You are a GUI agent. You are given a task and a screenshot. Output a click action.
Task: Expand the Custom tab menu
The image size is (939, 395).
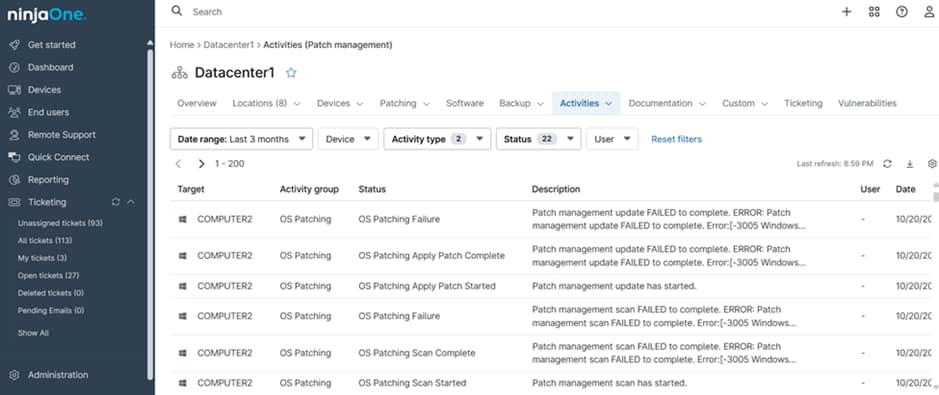[x=764, y=104]
